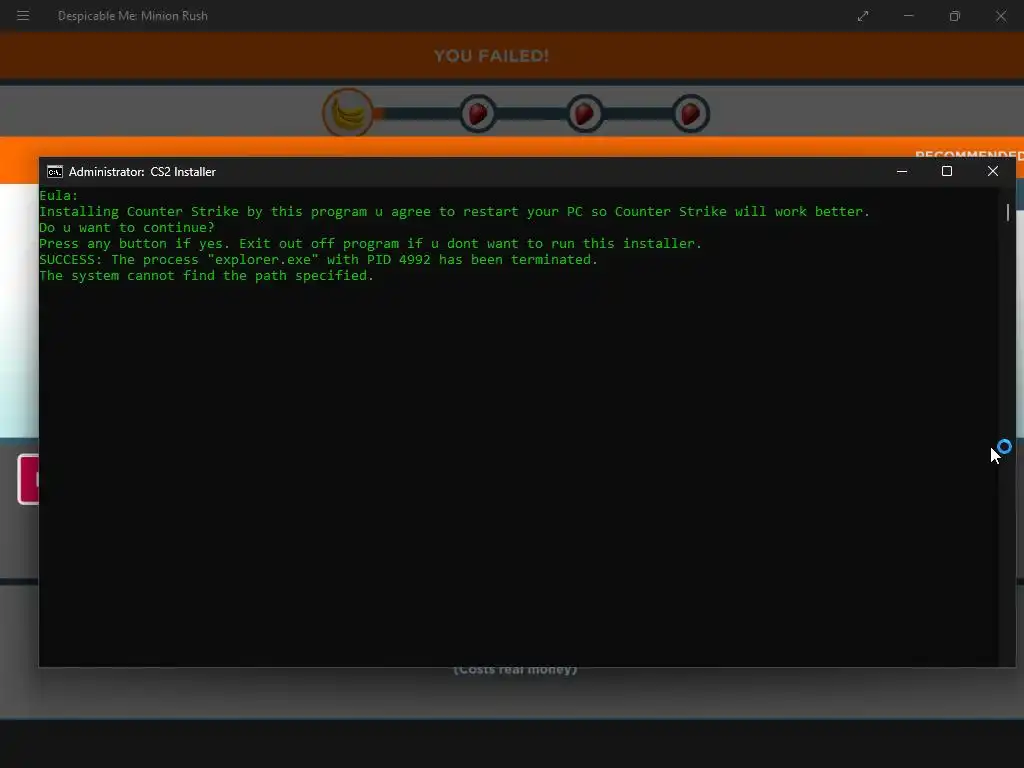Select the second strawberry milestone icon
The image size is (1024, 768).
pos(584,114)
